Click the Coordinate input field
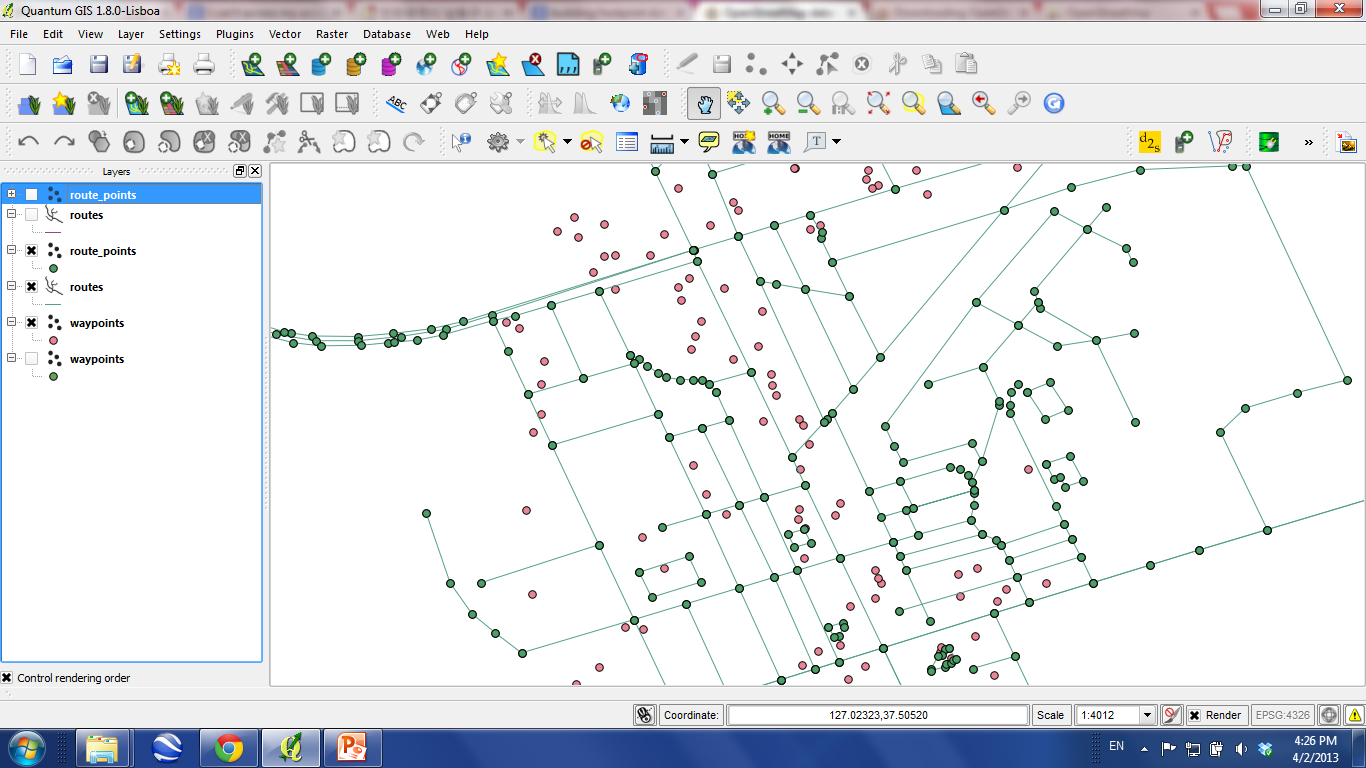 (878, 715)
